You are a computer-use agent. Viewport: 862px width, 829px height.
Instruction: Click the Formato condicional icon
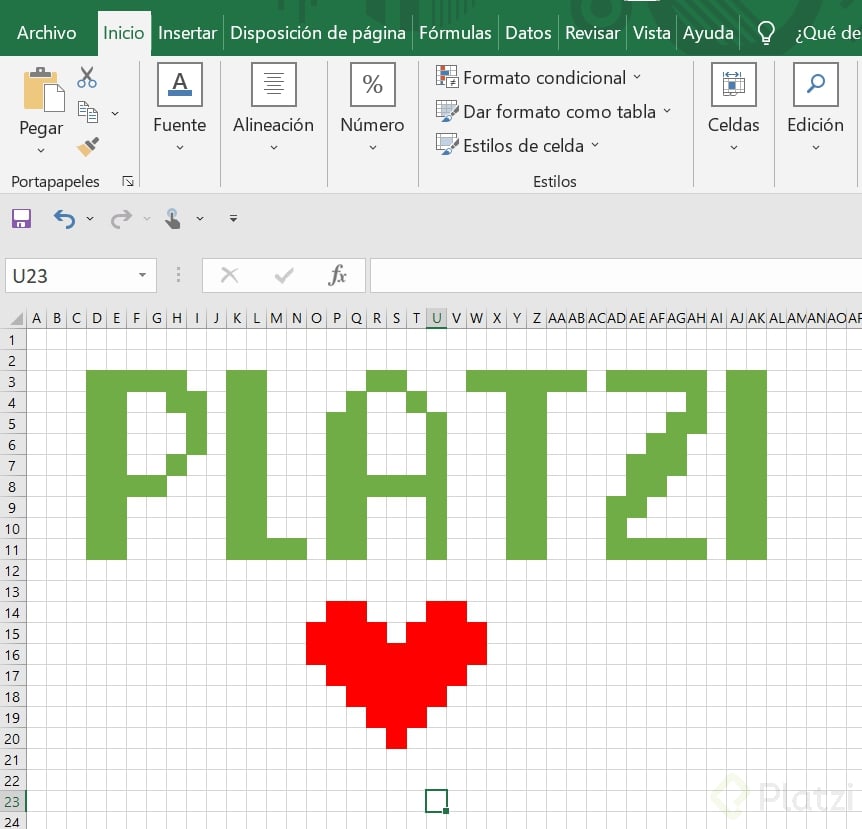447,76
